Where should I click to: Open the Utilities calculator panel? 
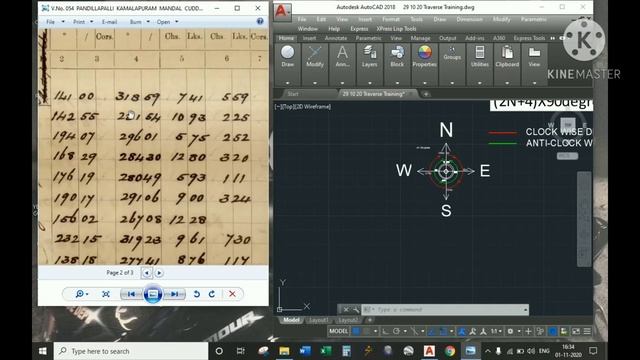[x=480, y=57]
